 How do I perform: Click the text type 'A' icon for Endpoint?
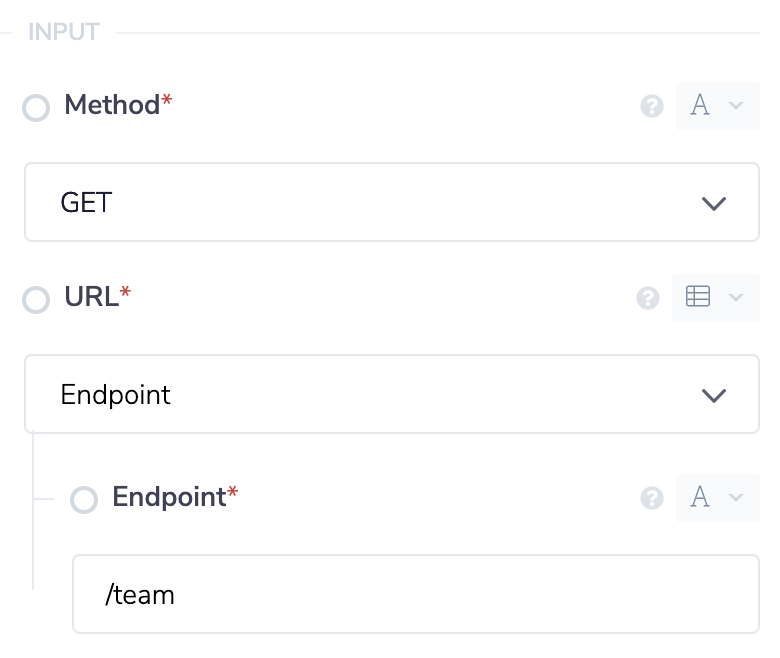[x=700, y=498]
